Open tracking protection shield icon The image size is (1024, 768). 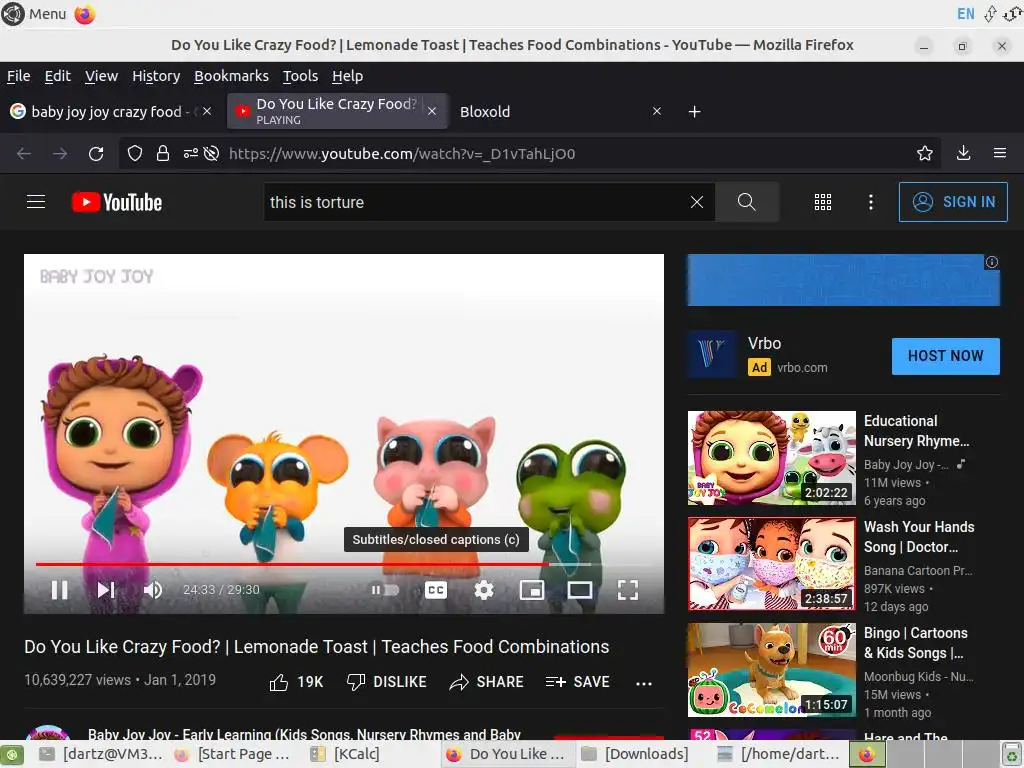tap(135, 153)
